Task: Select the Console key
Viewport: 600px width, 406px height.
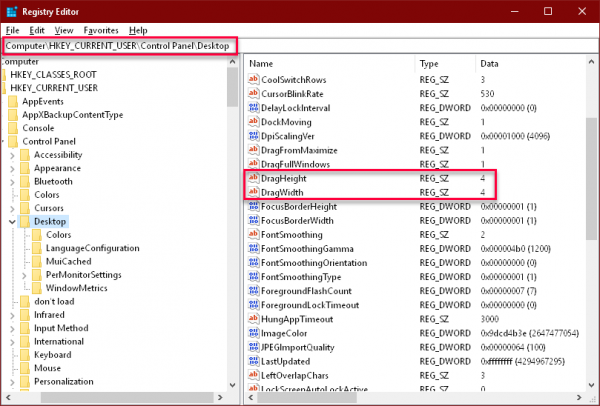Action: coord(38,128)
